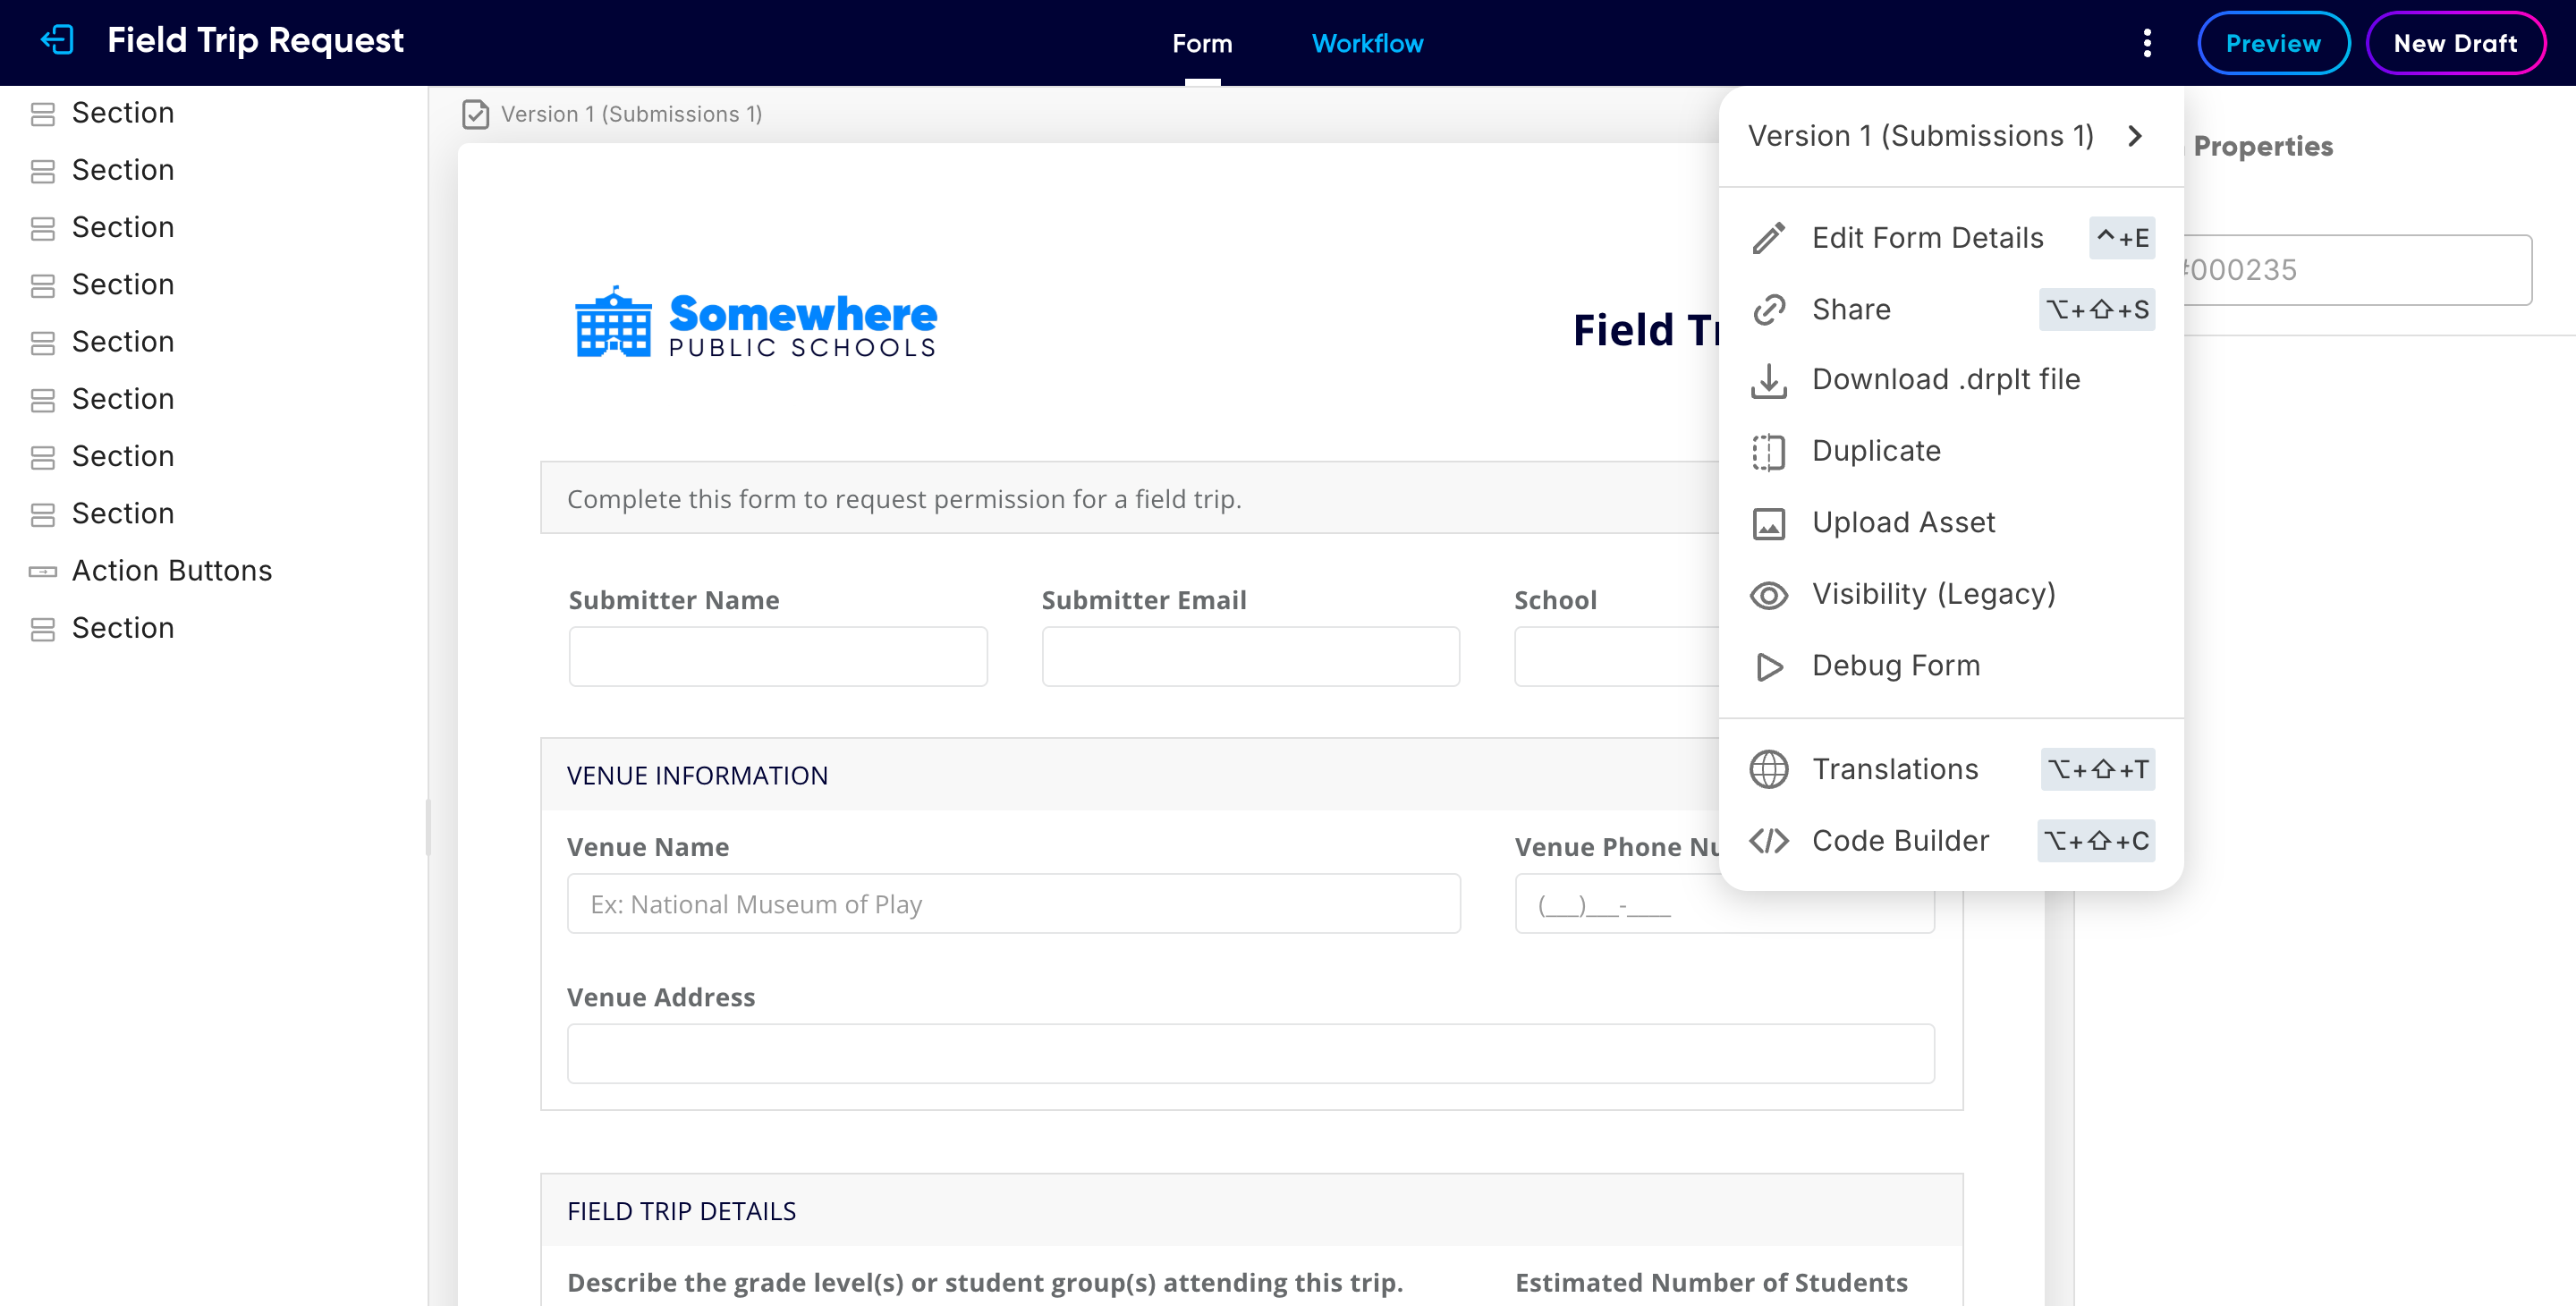Click the exit form builder icon
The height and width of the screenshot is (1306, 2576).
(57, 41)
